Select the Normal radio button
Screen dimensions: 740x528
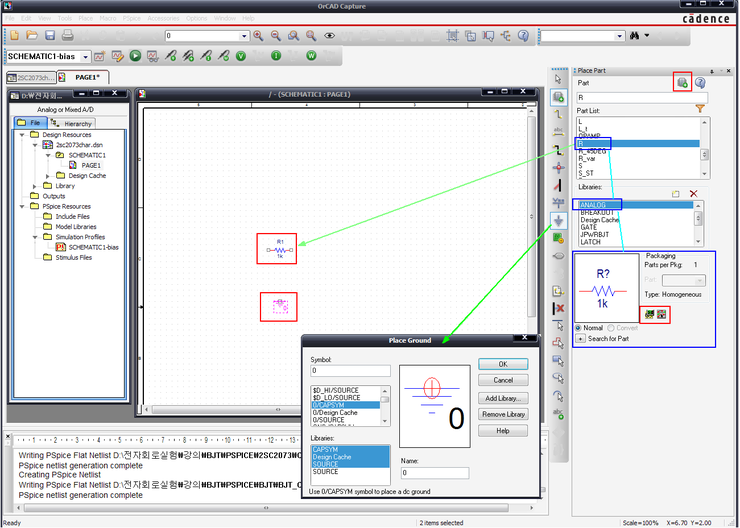pos(579,328)
